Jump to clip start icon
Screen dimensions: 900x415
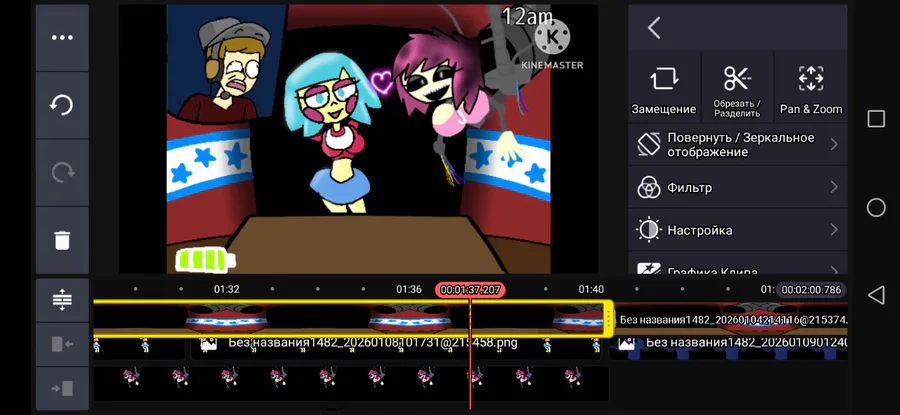62,344
